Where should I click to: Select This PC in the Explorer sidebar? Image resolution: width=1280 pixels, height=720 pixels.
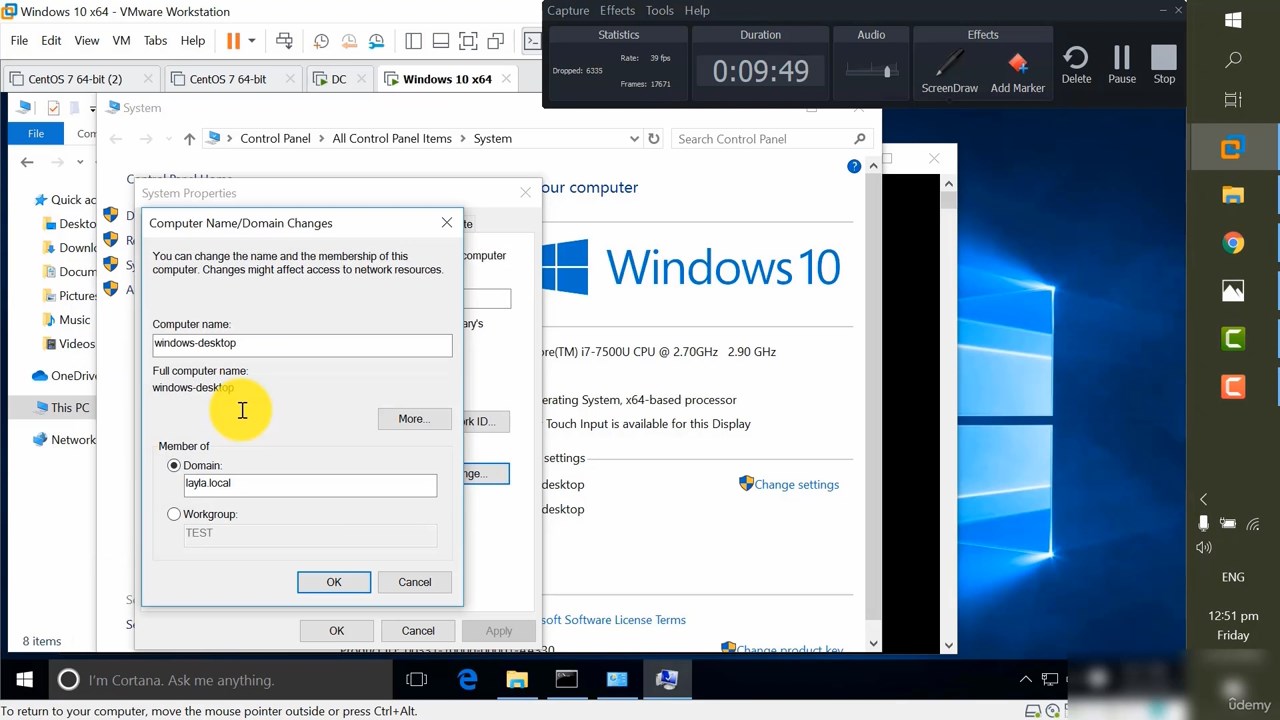pos(62,408)
